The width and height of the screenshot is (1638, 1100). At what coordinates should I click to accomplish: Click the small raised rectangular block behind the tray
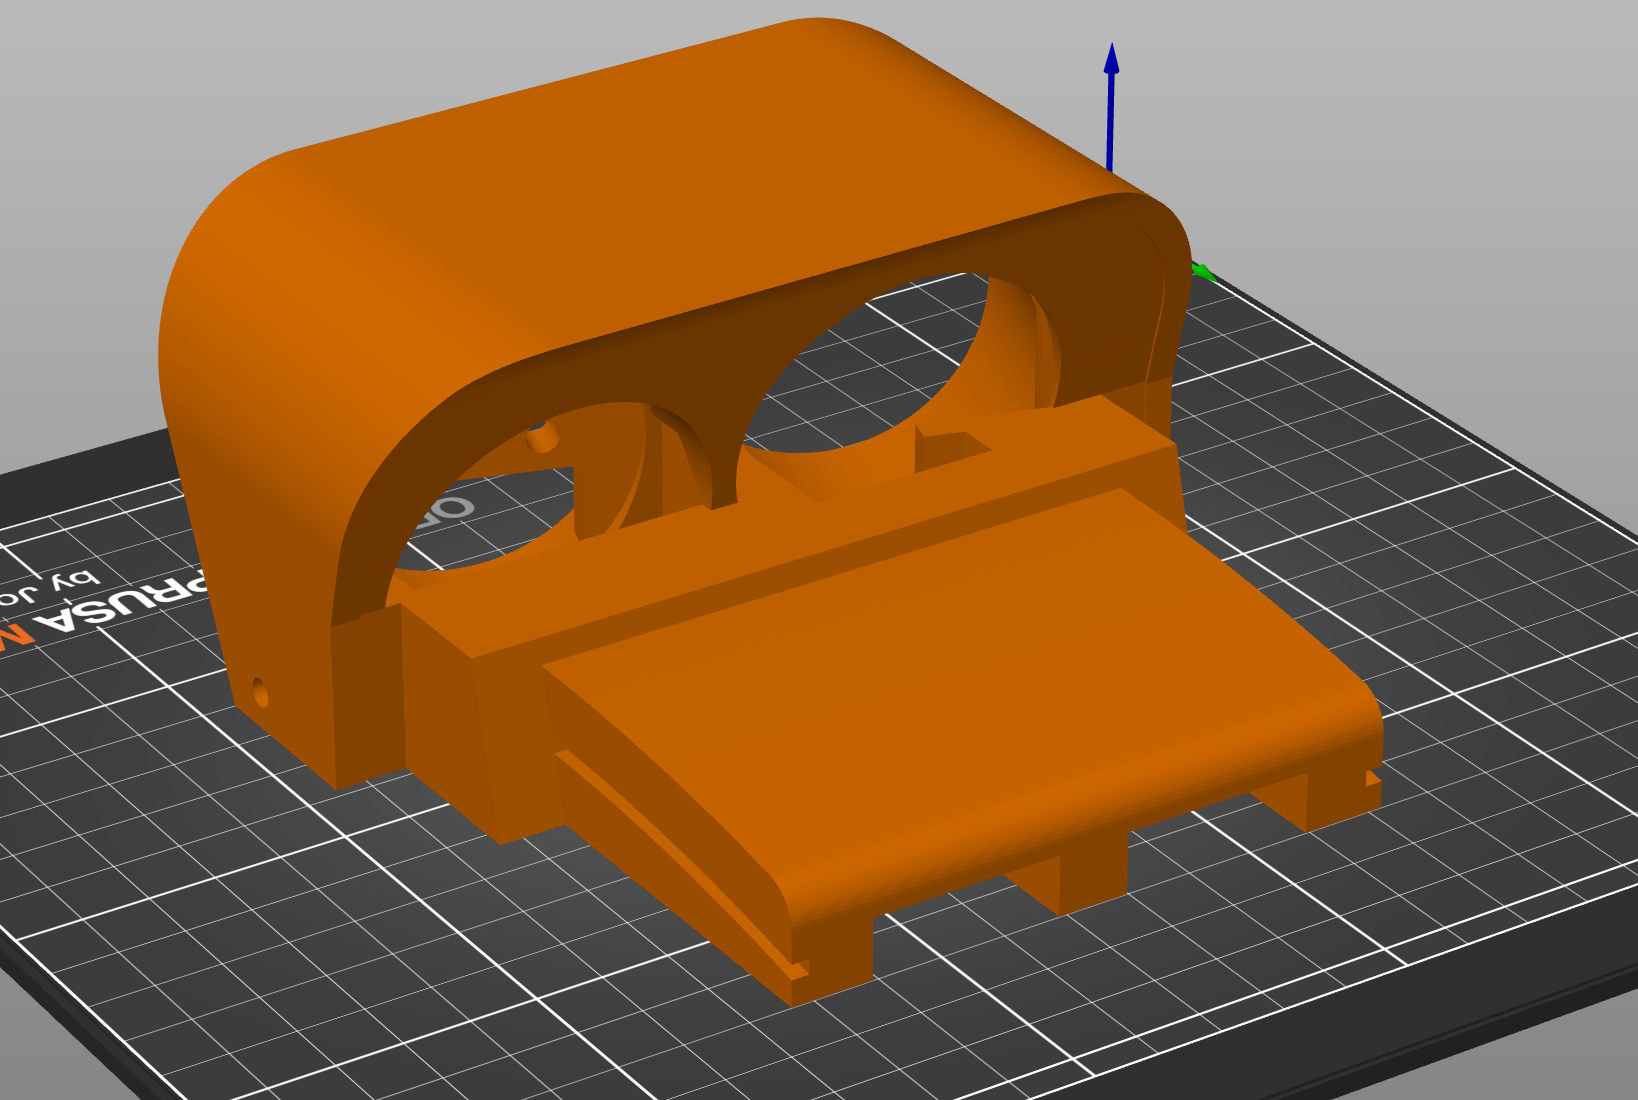(x=950, y=448)
